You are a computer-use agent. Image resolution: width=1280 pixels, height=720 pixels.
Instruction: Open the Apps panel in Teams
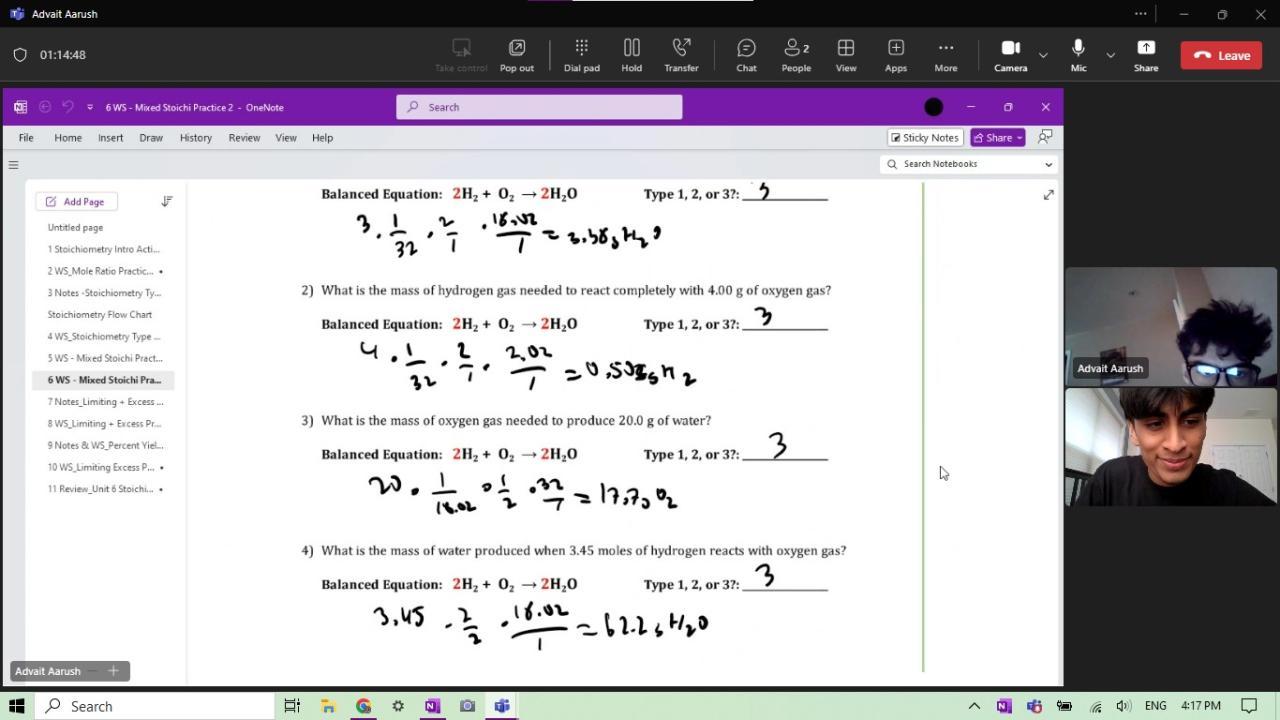pos(895,55)
